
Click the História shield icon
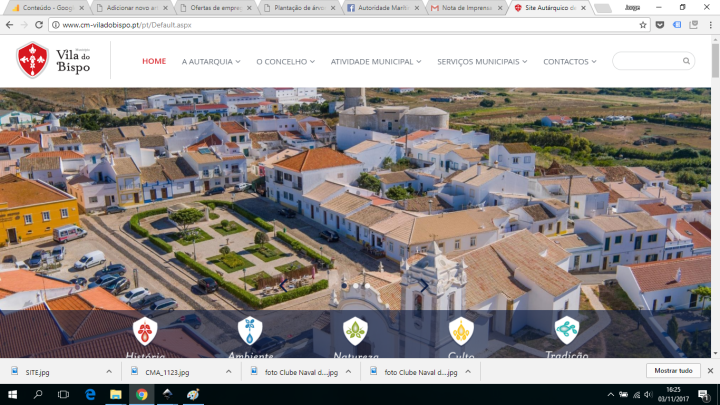click(x=145, y=330)
